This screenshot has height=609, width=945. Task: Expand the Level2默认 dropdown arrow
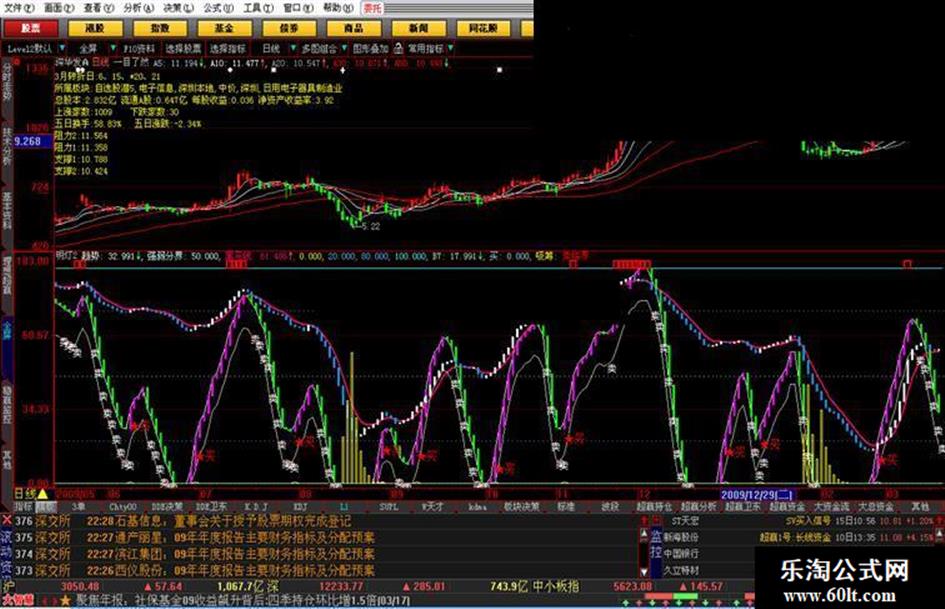click(63, 48)
